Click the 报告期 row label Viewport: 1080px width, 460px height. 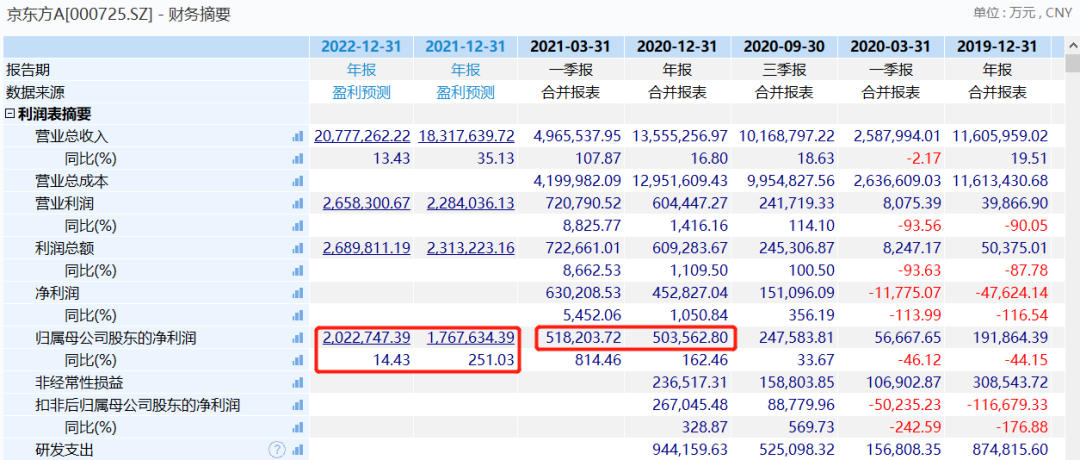pos(28,70)
